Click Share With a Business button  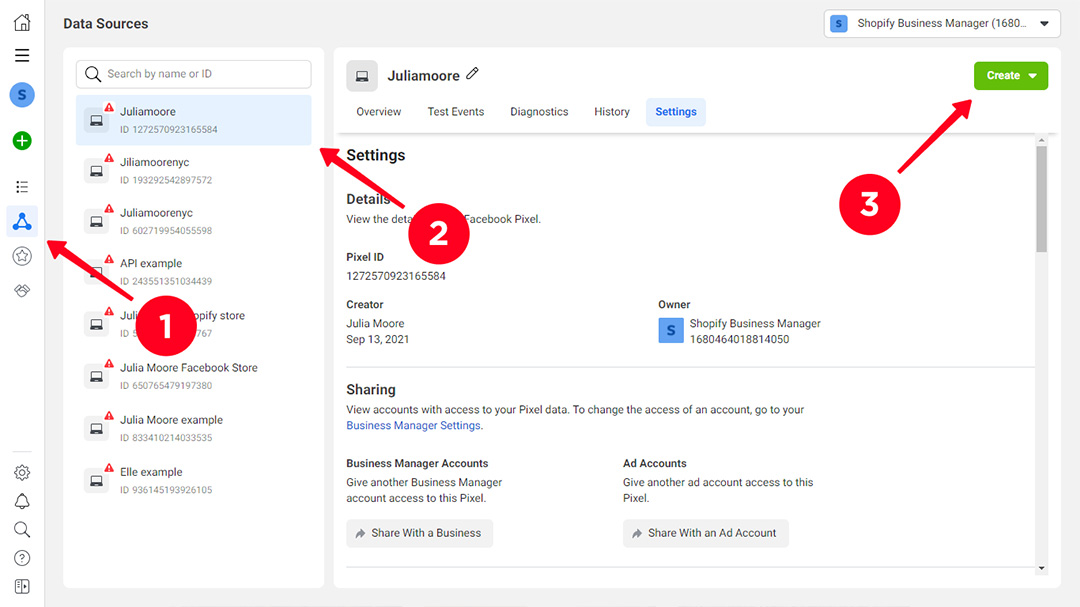[419, 533]
